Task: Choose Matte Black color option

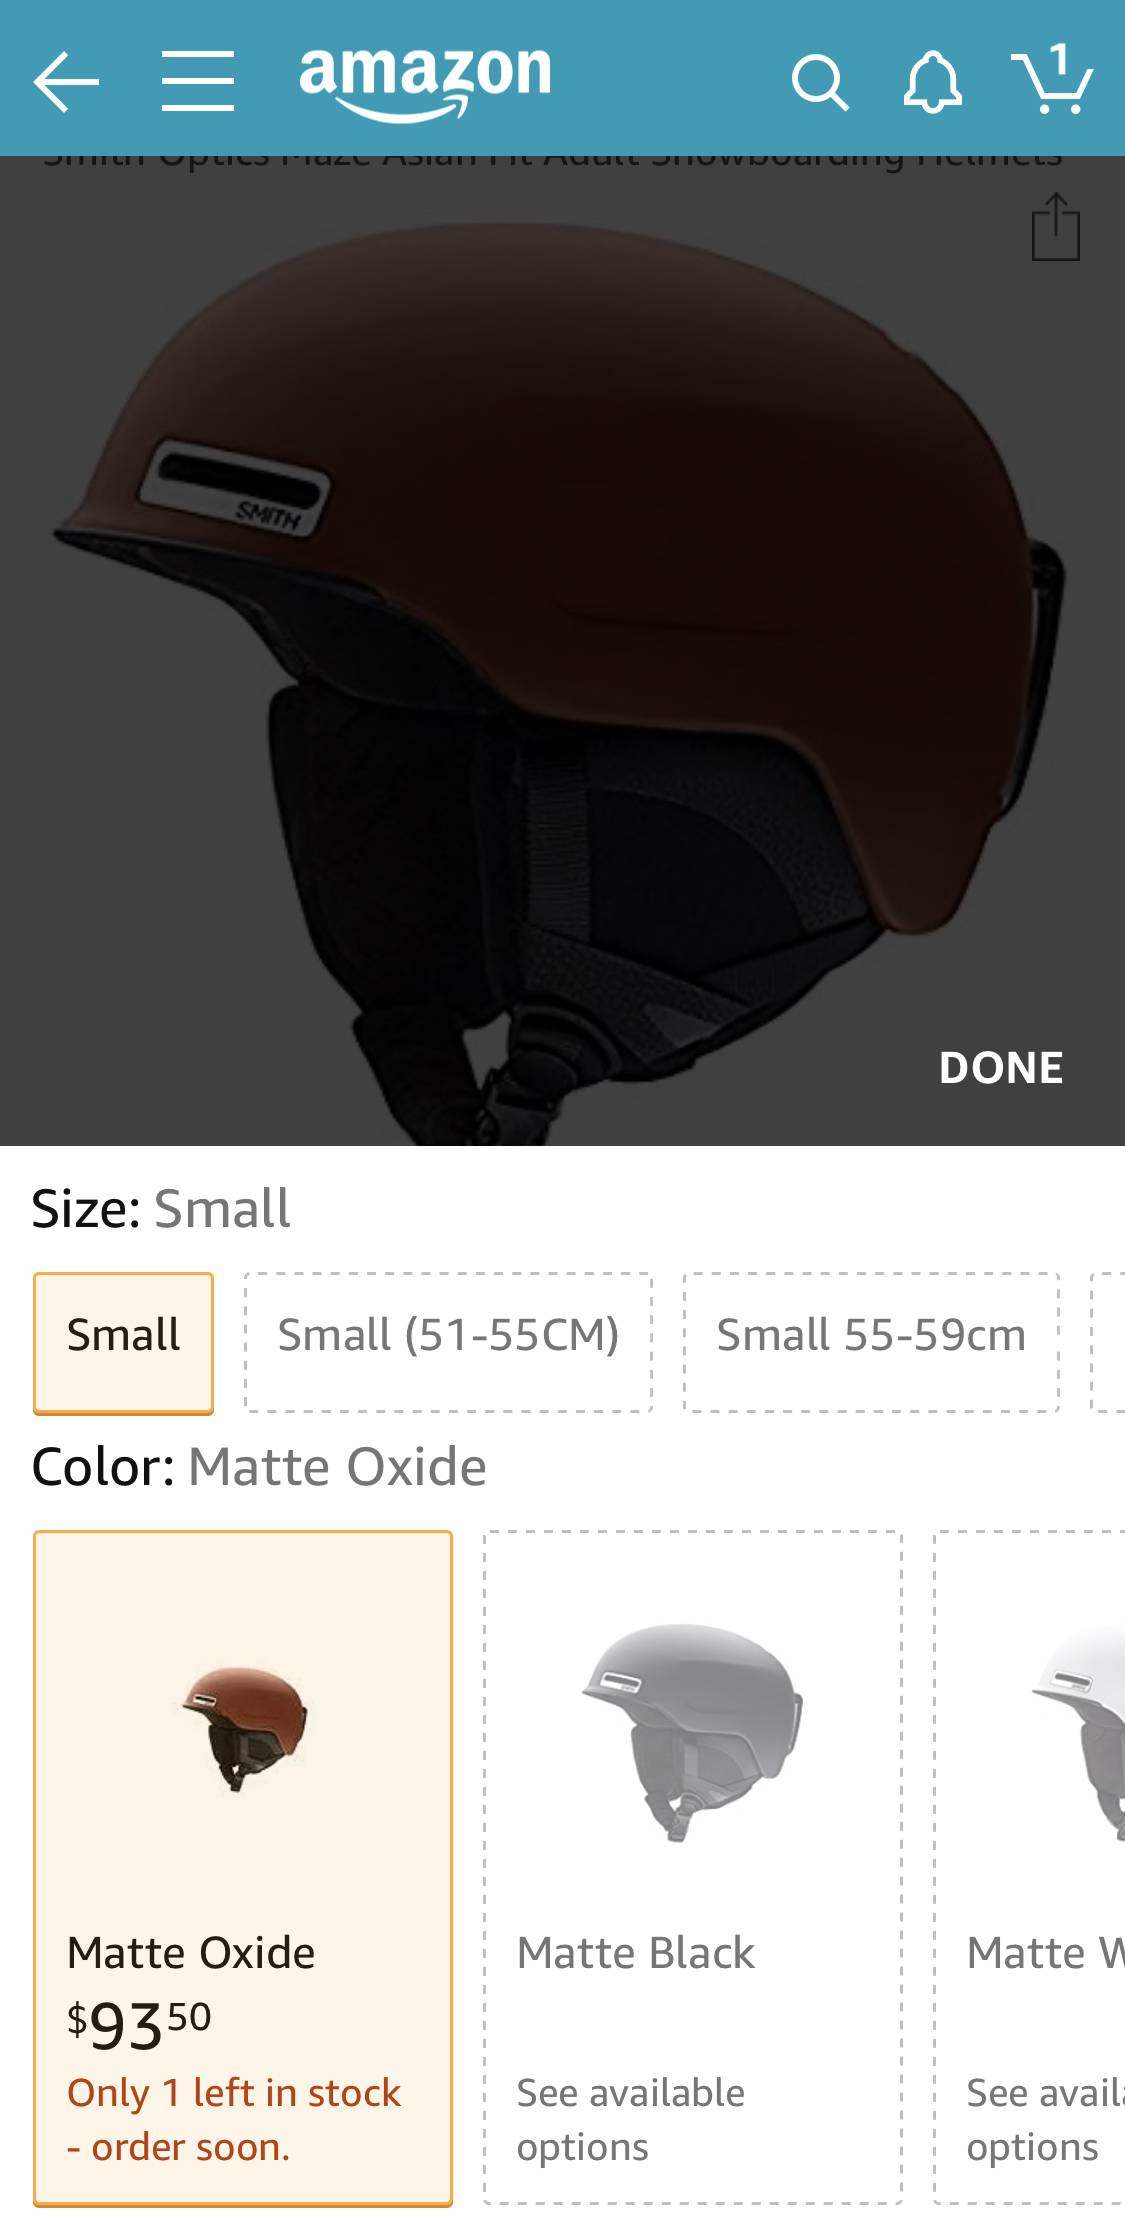Action: click(693, 1868)
